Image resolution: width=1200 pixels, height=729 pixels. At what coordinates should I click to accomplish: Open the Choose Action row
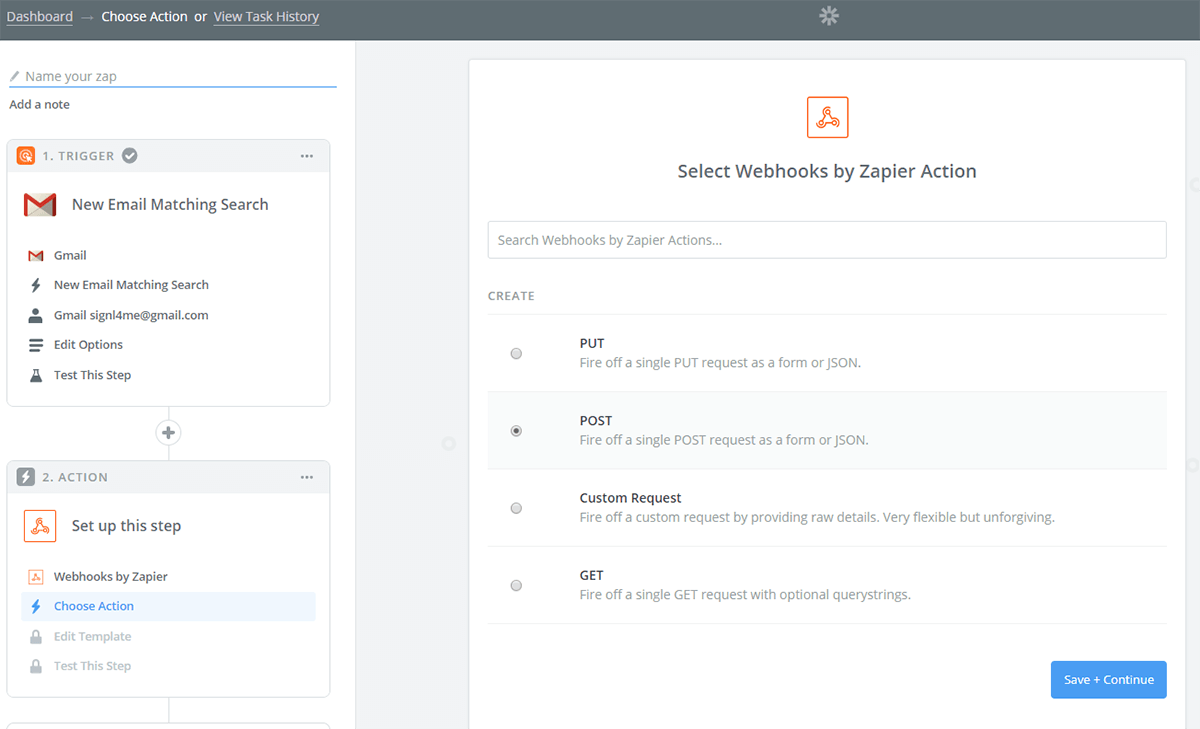[x=168, y=606]
